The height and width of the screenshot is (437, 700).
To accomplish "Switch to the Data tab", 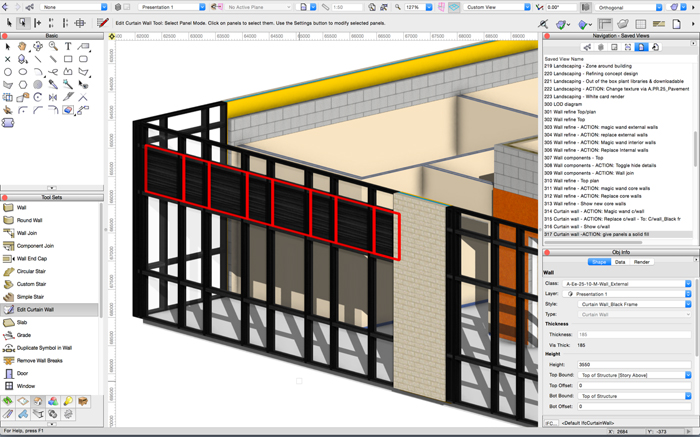I will (620, 262).
